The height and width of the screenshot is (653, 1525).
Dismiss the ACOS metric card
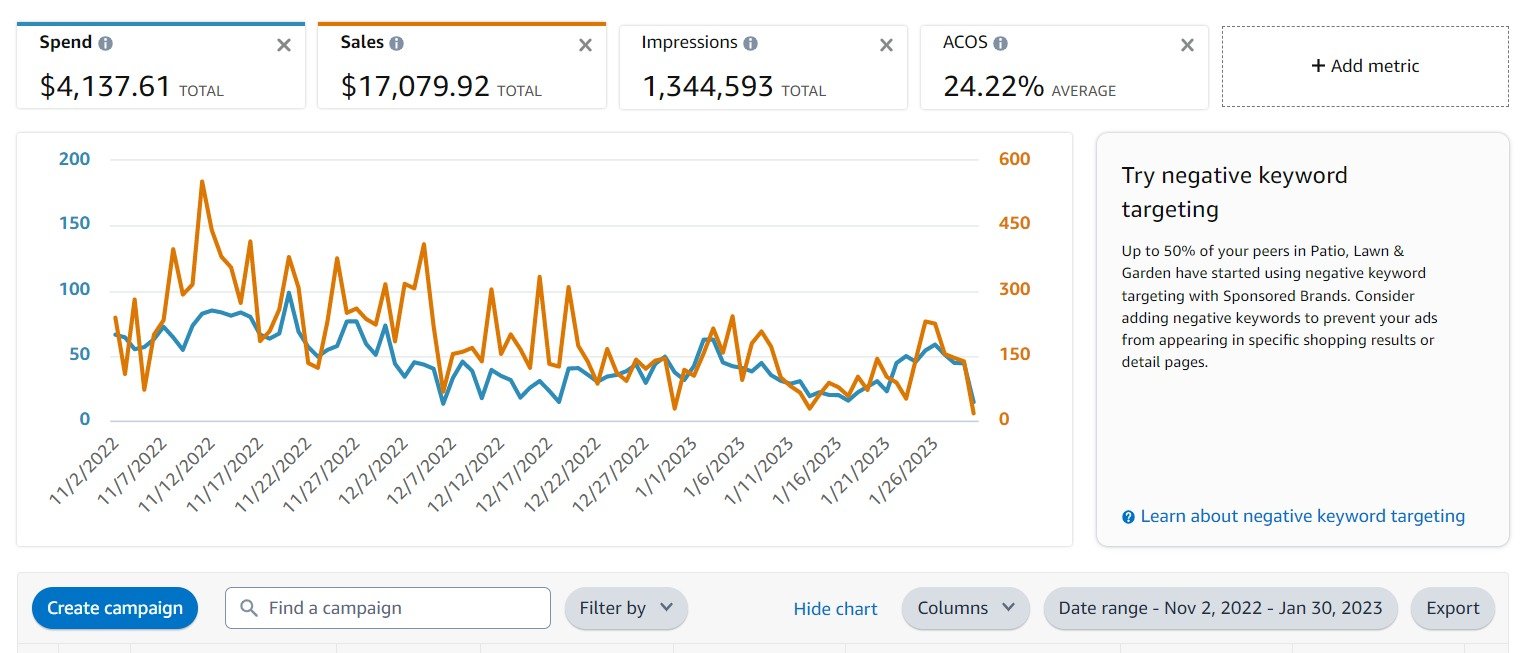pos(1187,45)
